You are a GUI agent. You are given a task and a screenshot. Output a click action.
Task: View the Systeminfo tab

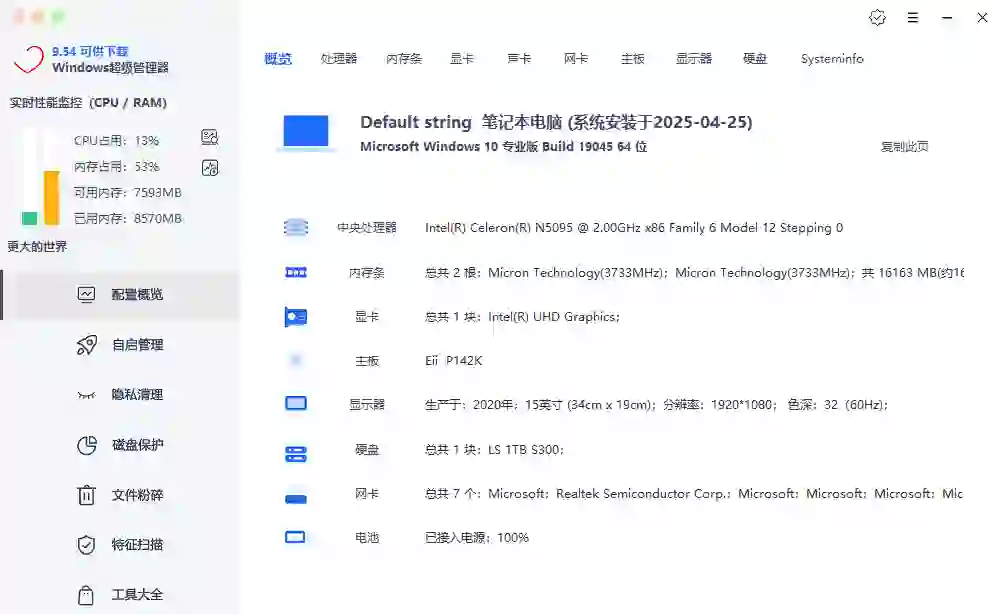pos(832,59)
